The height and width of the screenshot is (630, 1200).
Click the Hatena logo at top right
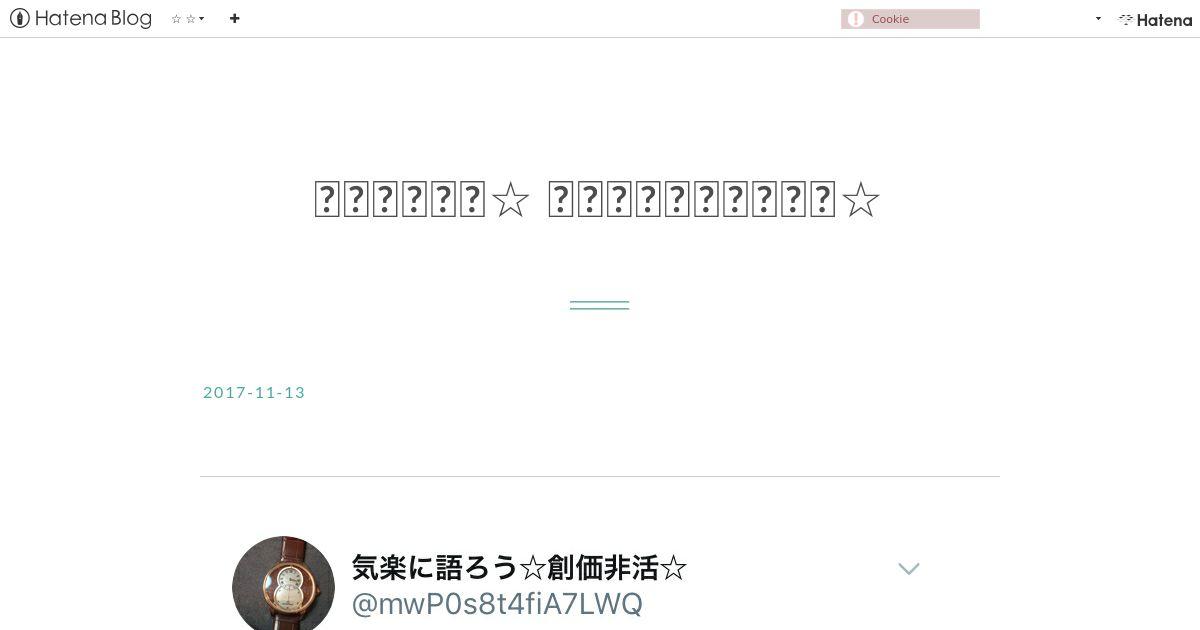pyautogui.click(x=1155, y=19)
